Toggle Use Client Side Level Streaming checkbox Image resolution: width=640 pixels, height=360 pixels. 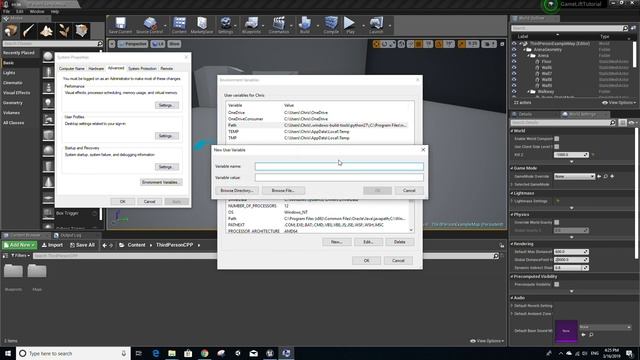click(556, 147)
